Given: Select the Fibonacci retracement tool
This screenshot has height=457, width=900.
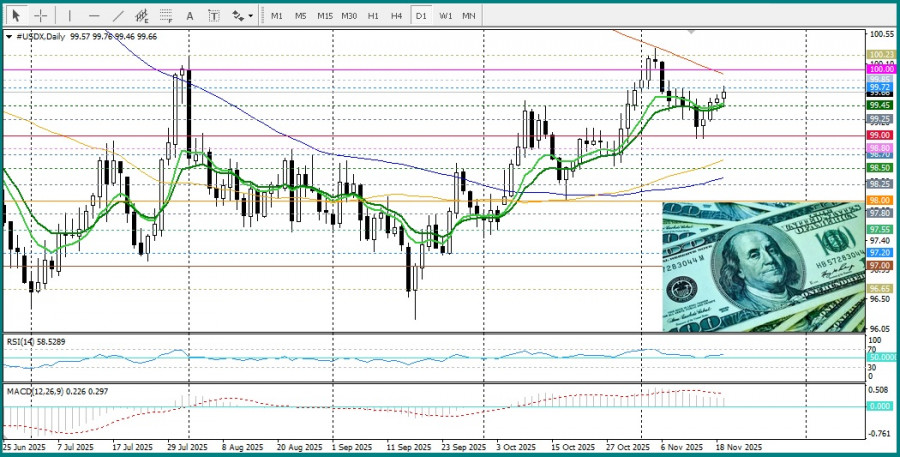Looking at the screenshot, I should coord(167,16).
